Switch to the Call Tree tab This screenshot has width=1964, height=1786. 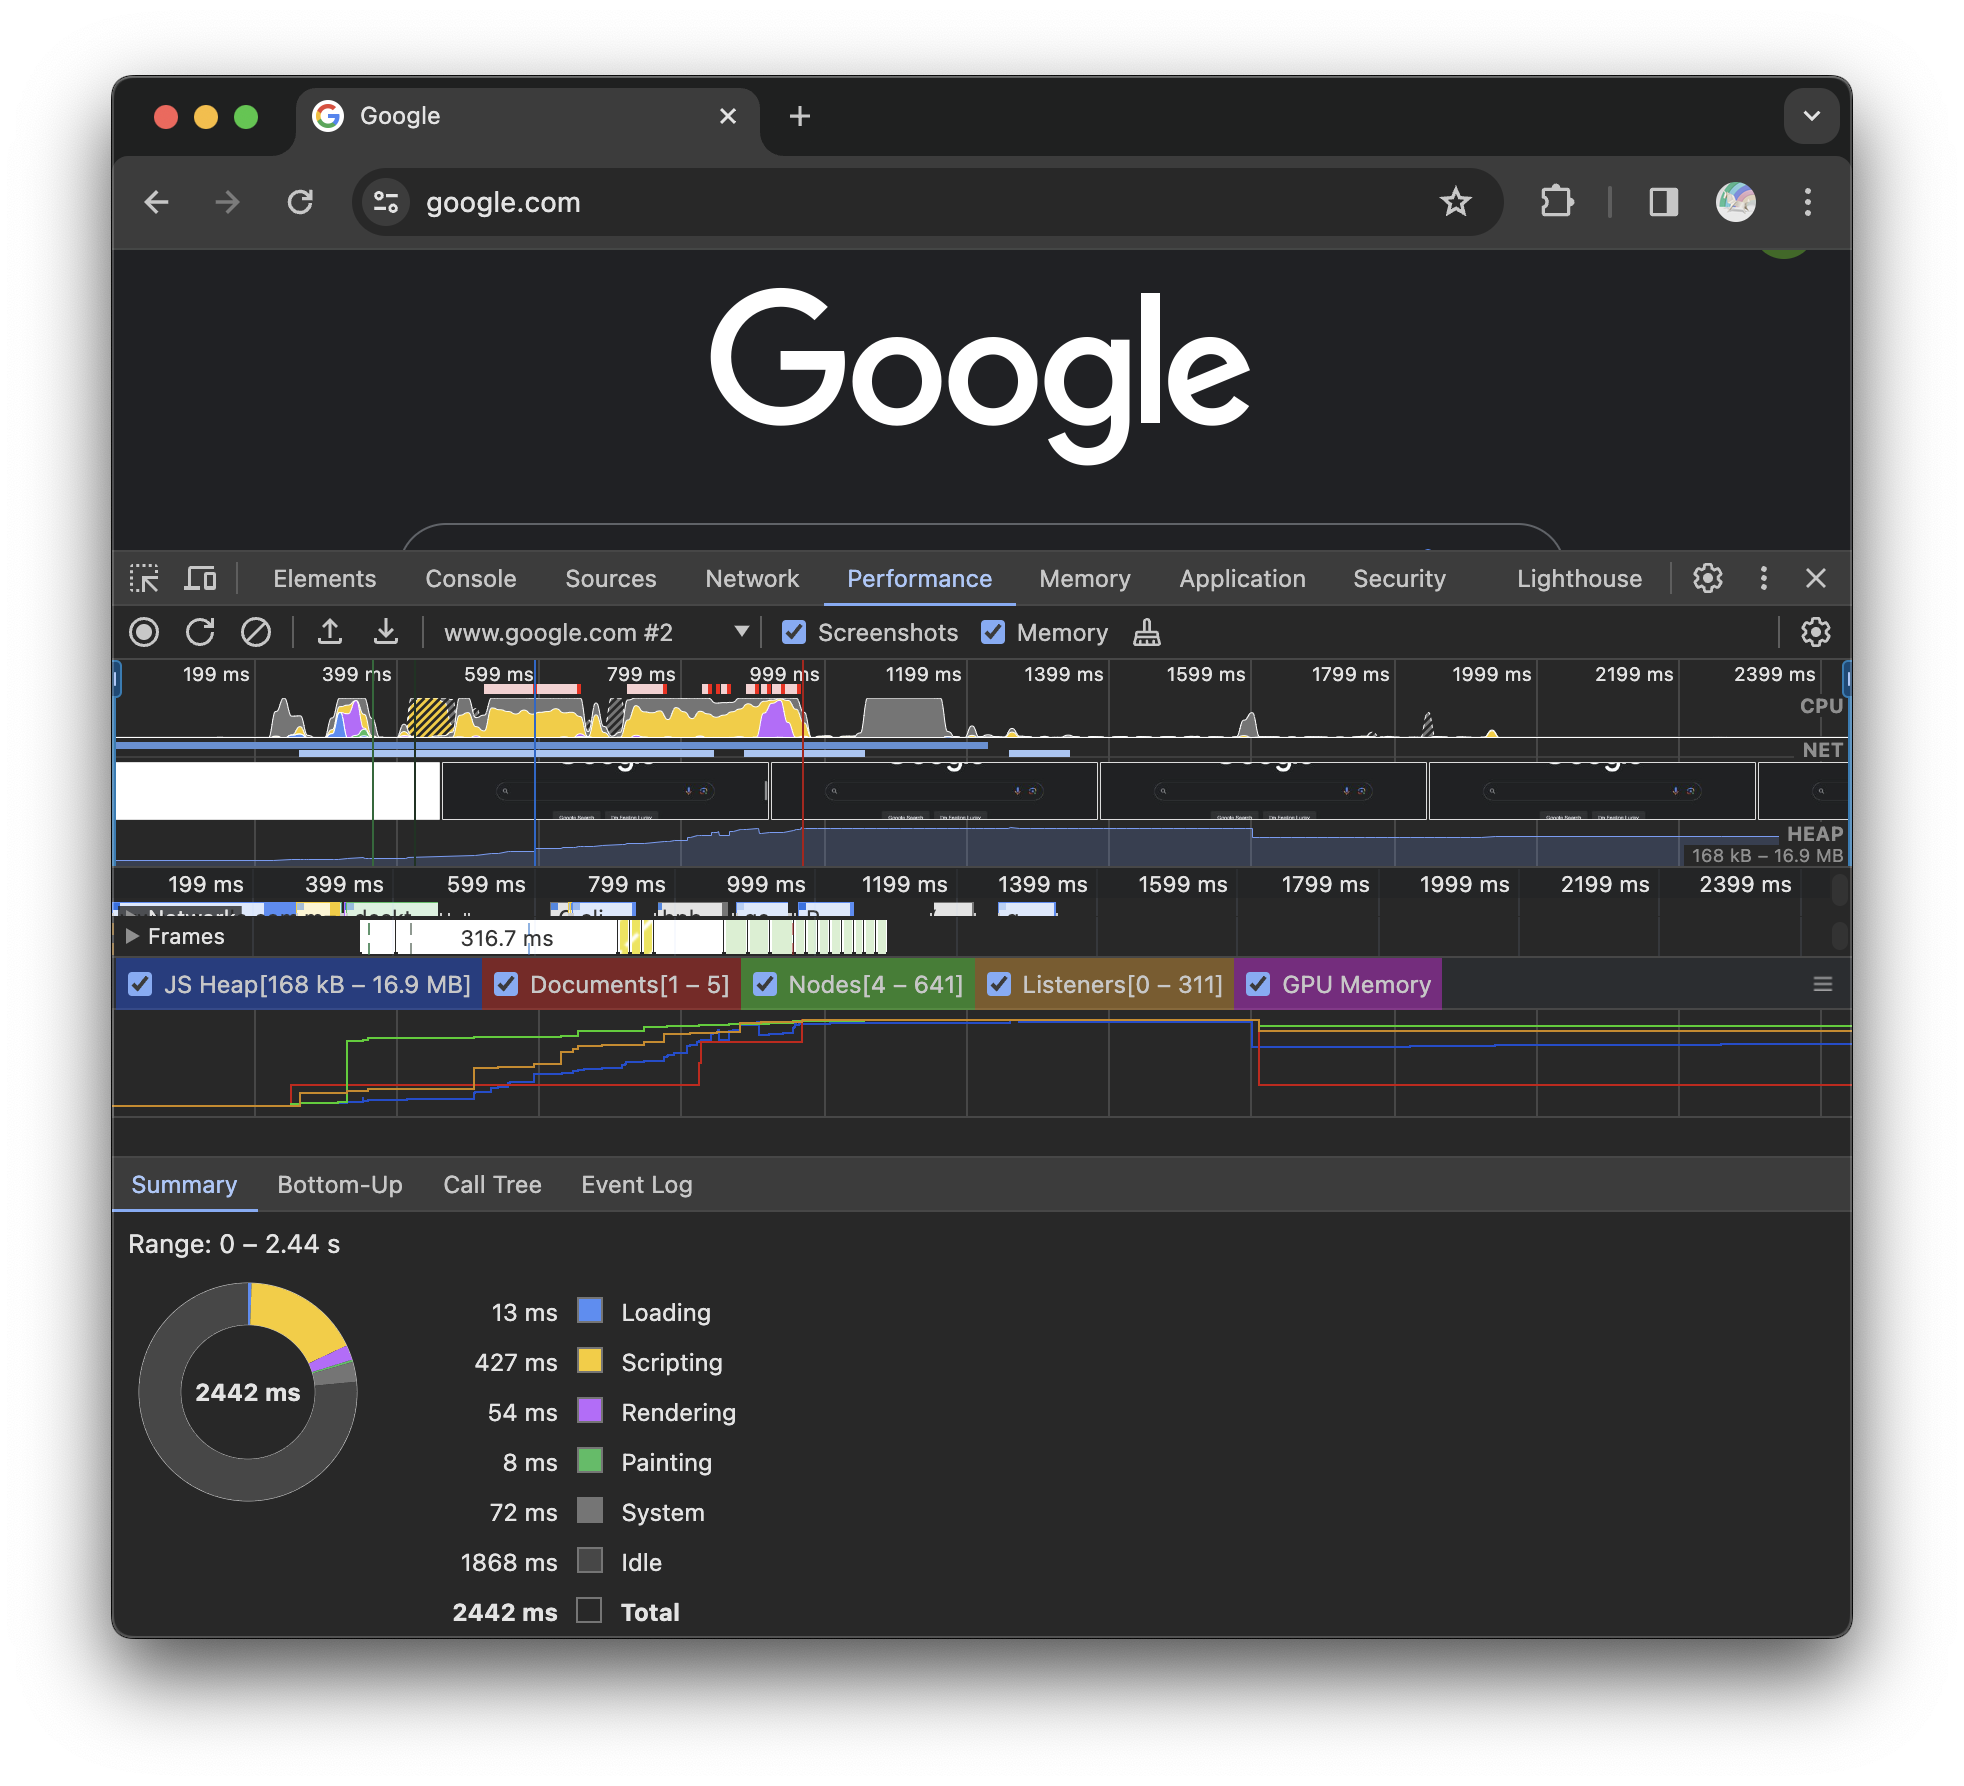point(492,1184)
